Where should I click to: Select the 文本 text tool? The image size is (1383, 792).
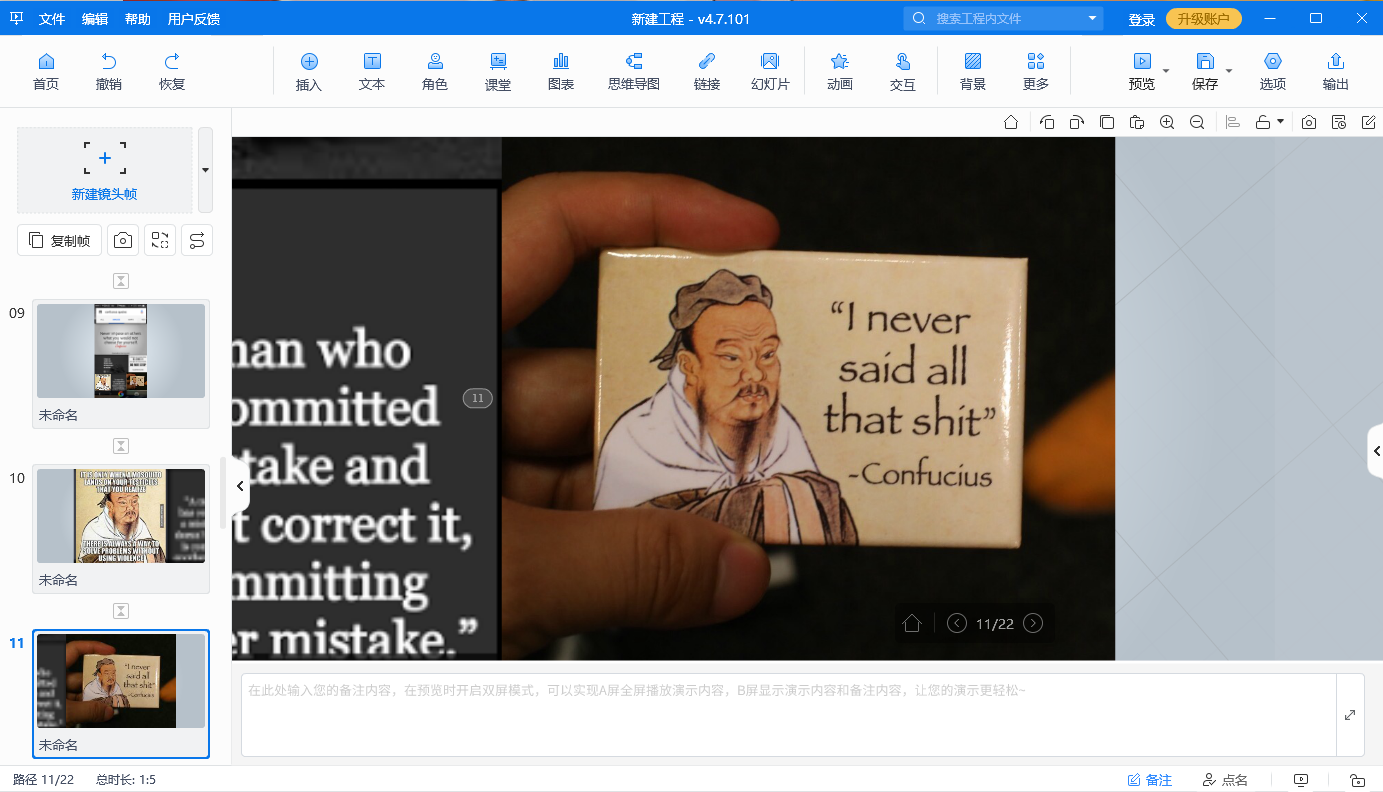(x=372, y=71)
